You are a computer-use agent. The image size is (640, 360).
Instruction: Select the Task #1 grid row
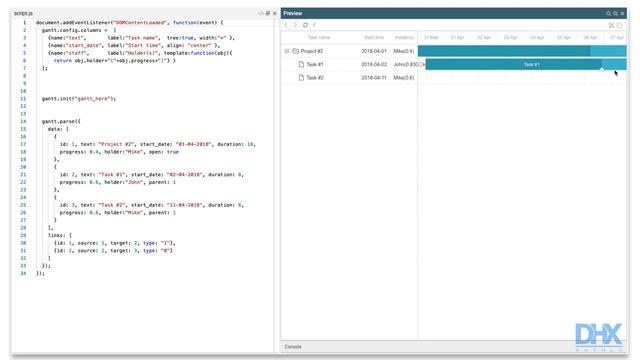click(x=349, y=64)
